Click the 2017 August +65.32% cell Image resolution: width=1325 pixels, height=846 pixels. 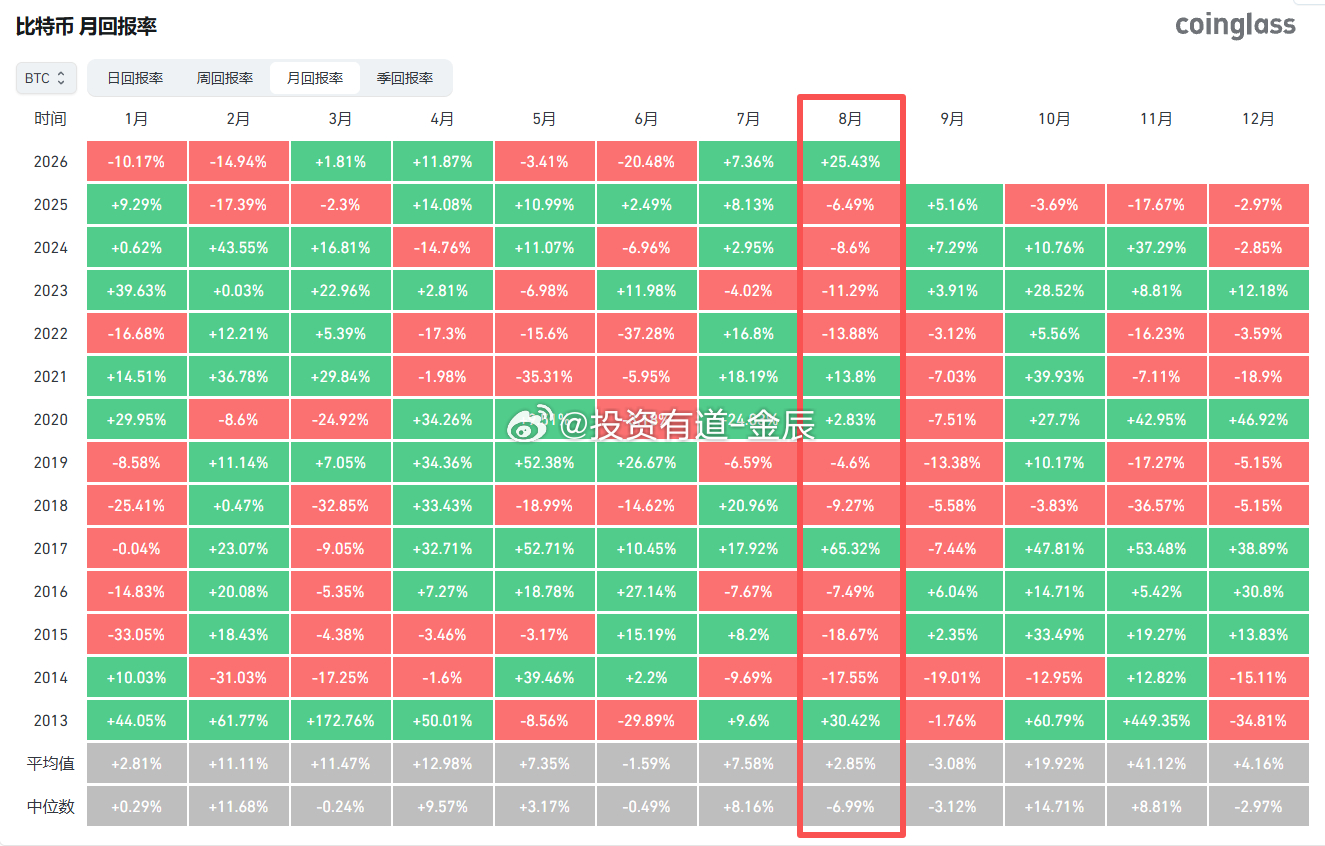coord(850,548)
